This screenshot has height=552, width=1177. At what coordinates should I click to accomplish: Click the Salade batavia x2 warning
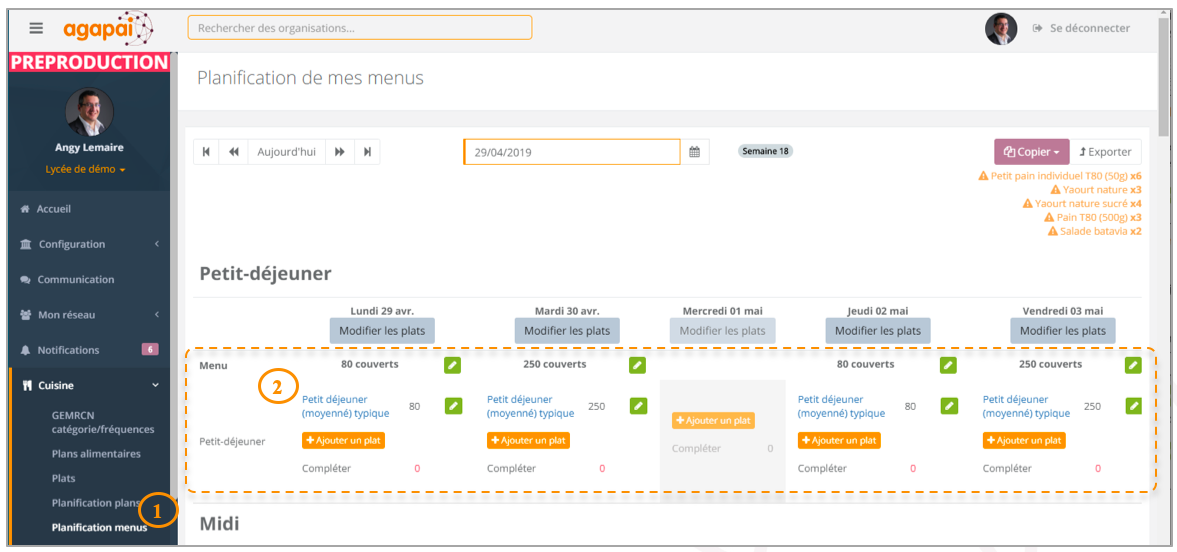1094,231
